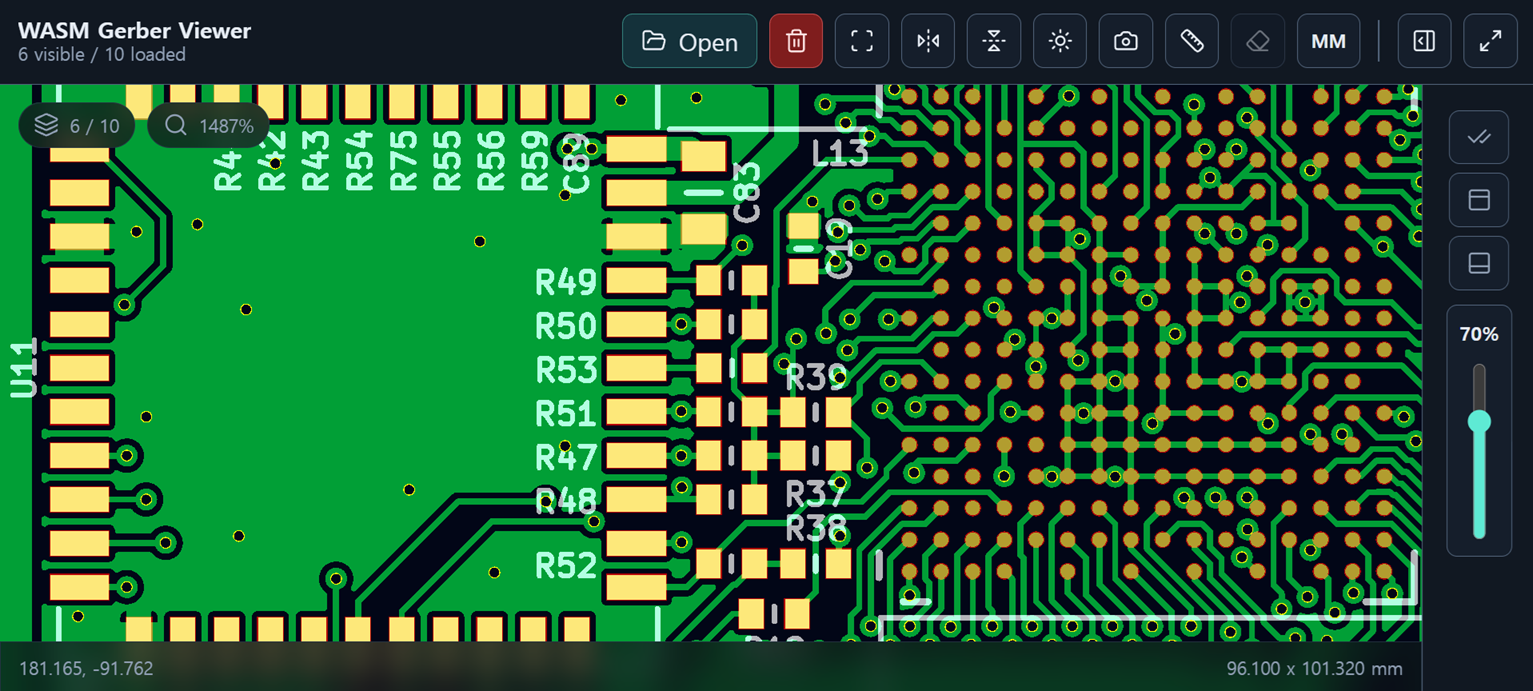Flip board vertically icon
Screen dimensions: 1533x691
[x=994, y=41]
